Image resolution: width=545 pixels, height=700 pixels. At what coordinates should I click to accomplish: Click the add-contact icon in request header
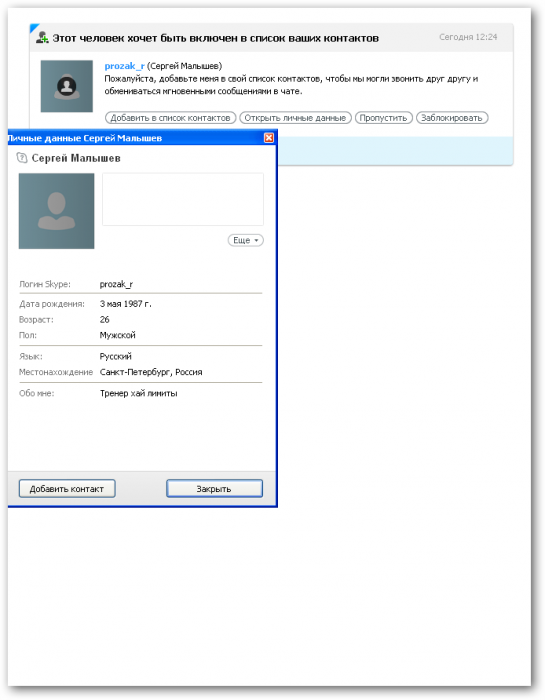[x=42, y=38]
